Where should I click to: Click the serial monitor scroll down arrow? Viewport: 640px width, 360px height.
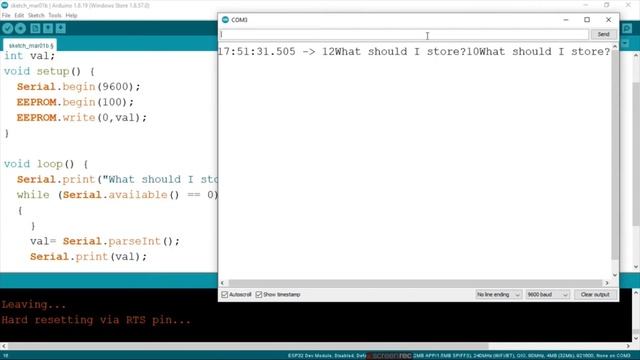[x=615, y=275]
